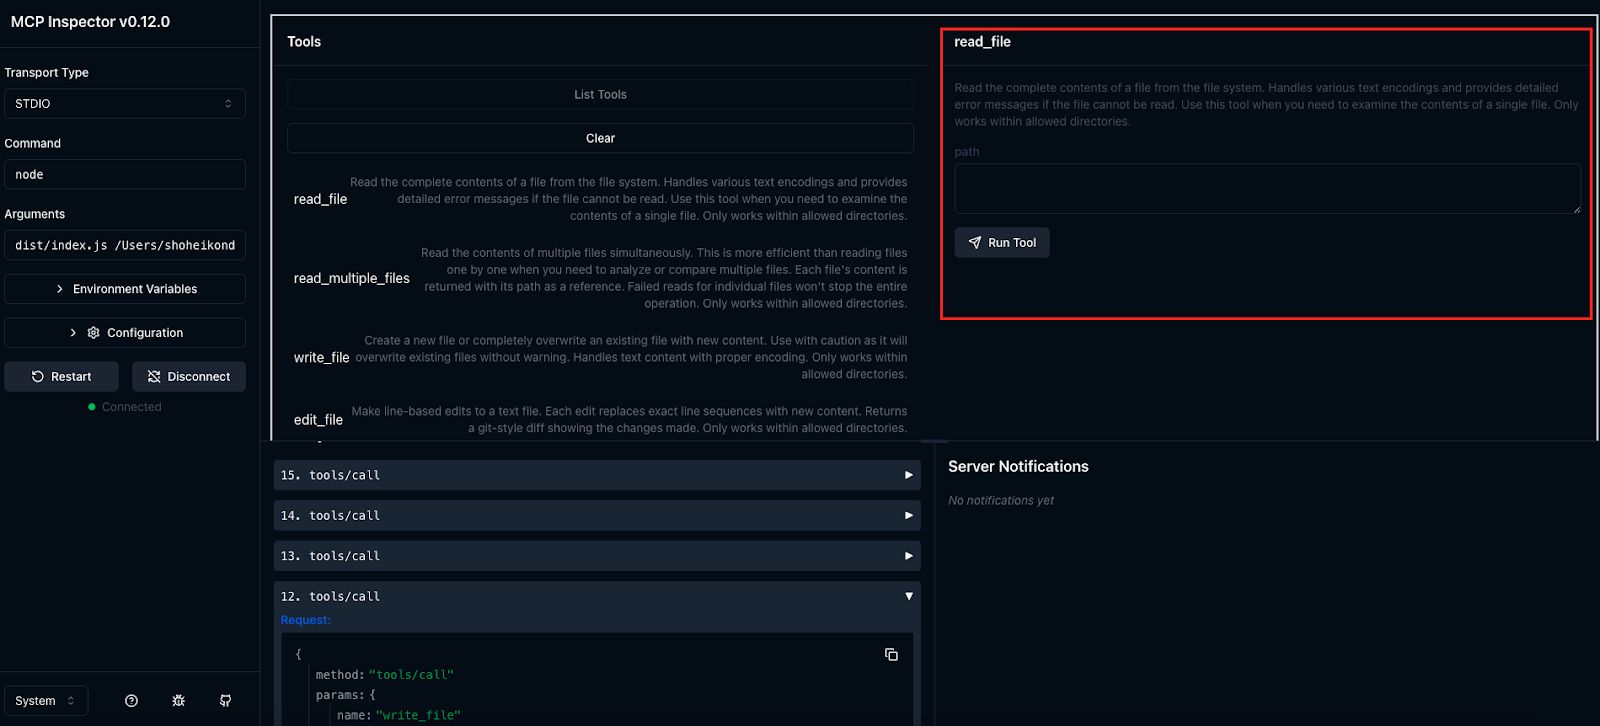Select the write_file tool in list
1600x726 pixels.
(x=321, y=357)
